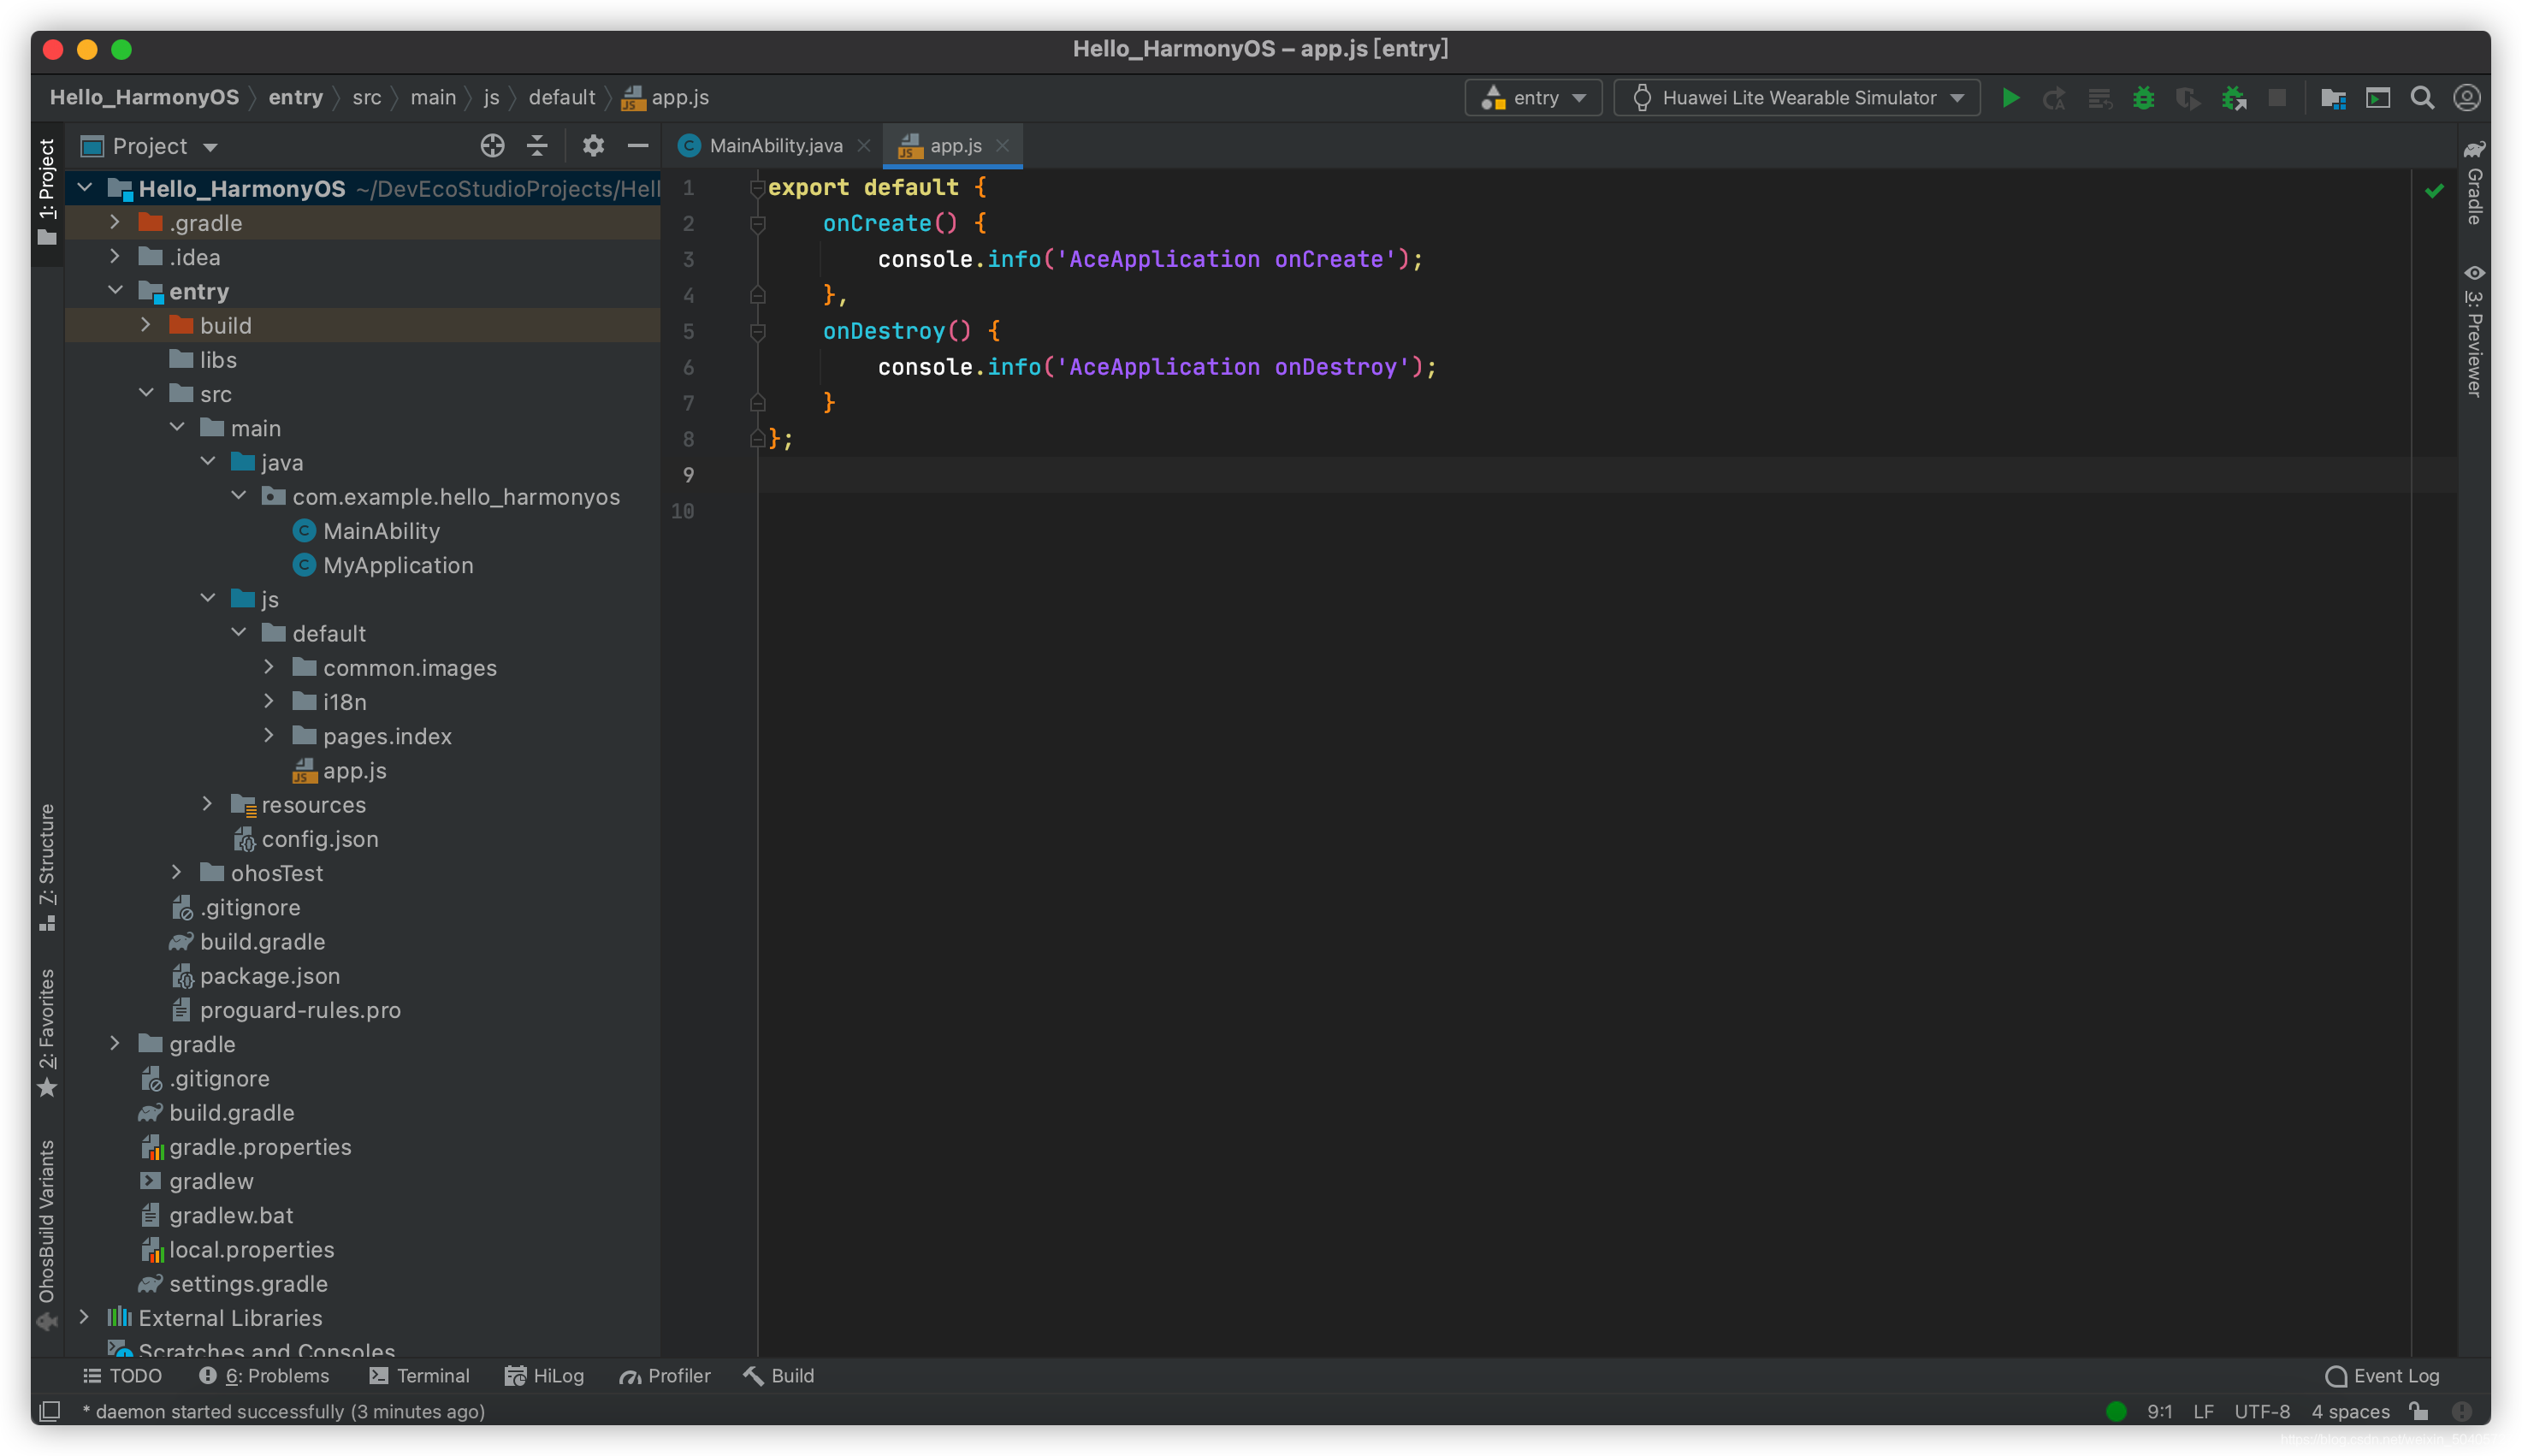This screenshot has width=2522, height=1456.
Task: Expand the build folder under entry
Action: coord(146,325)
